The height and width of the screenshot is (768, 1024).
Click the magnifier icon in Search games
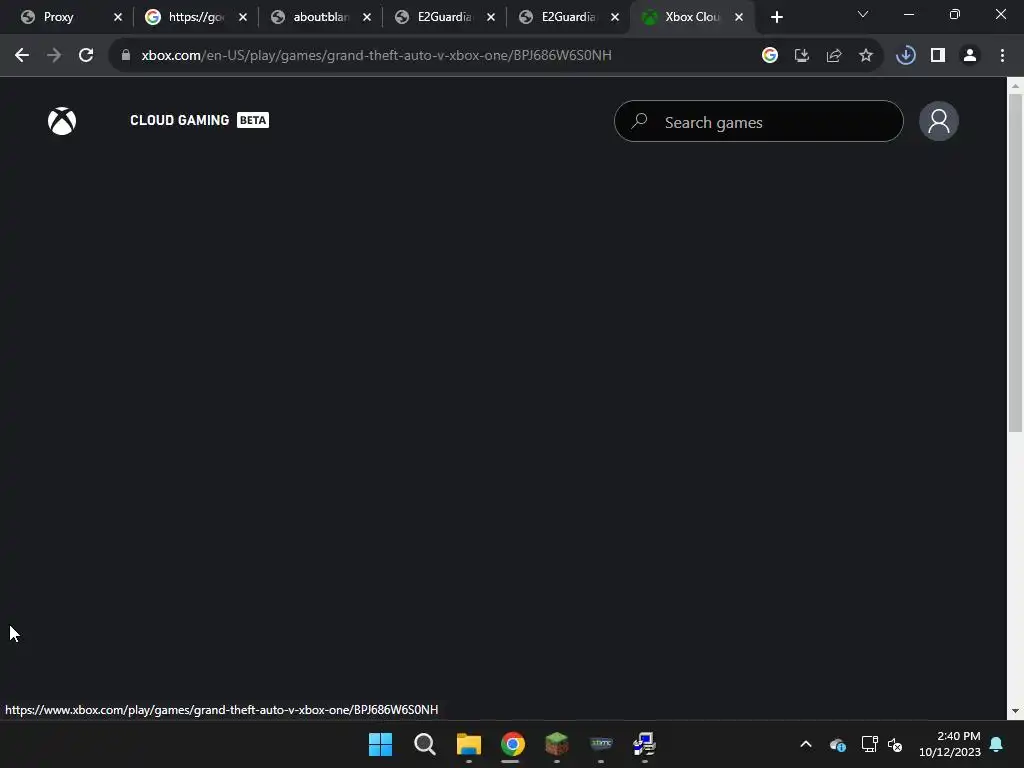(x=639, y=121)
